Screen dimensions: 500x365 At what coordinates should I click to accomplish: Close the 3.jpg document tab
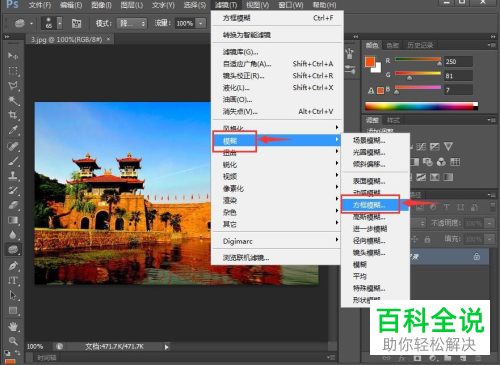(108, 39)
